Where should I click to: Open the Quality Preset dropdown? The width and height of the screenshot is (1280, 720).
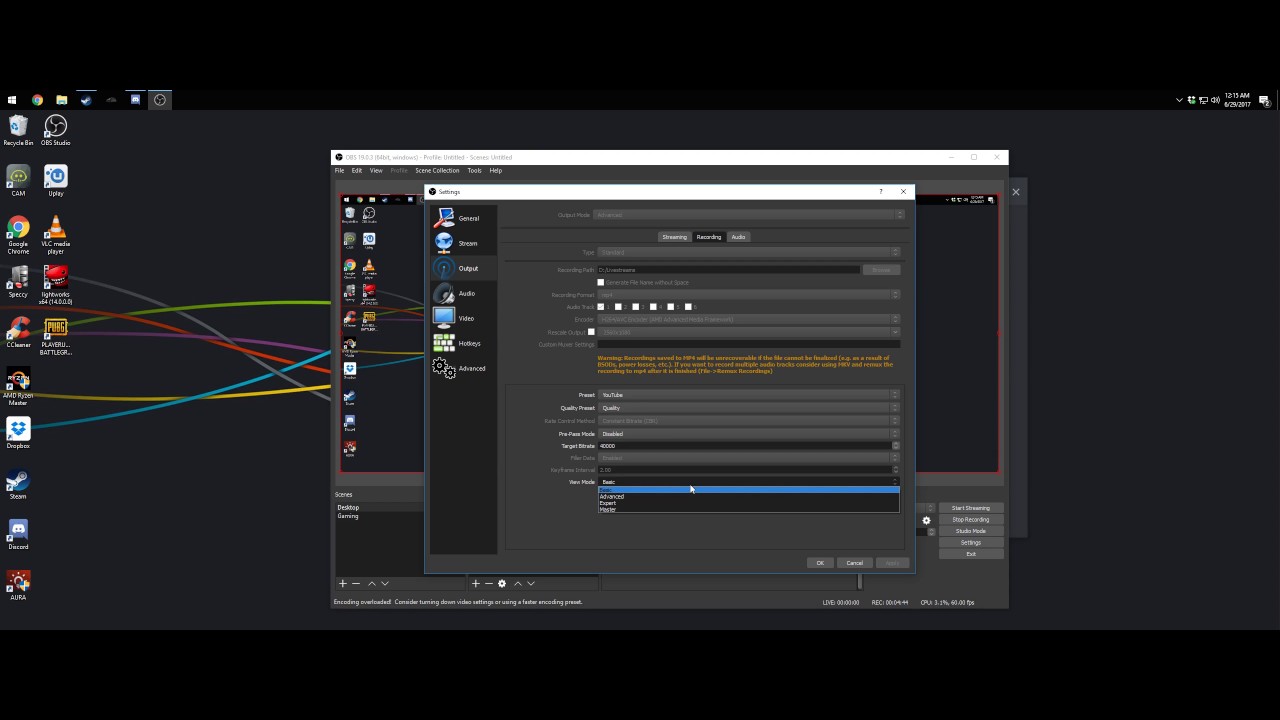[x=748, y=408]
